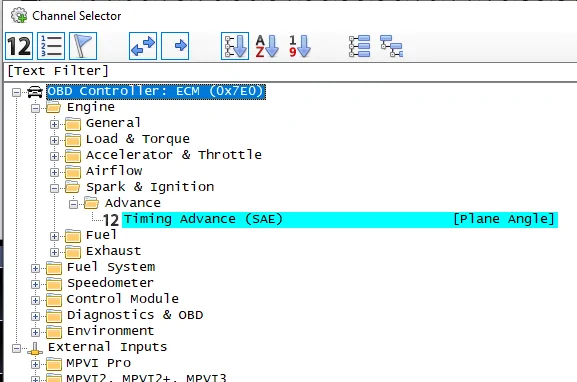Click the Speedometer folder icon
This screenshot has height=382, width=577.
pos(54,284)
